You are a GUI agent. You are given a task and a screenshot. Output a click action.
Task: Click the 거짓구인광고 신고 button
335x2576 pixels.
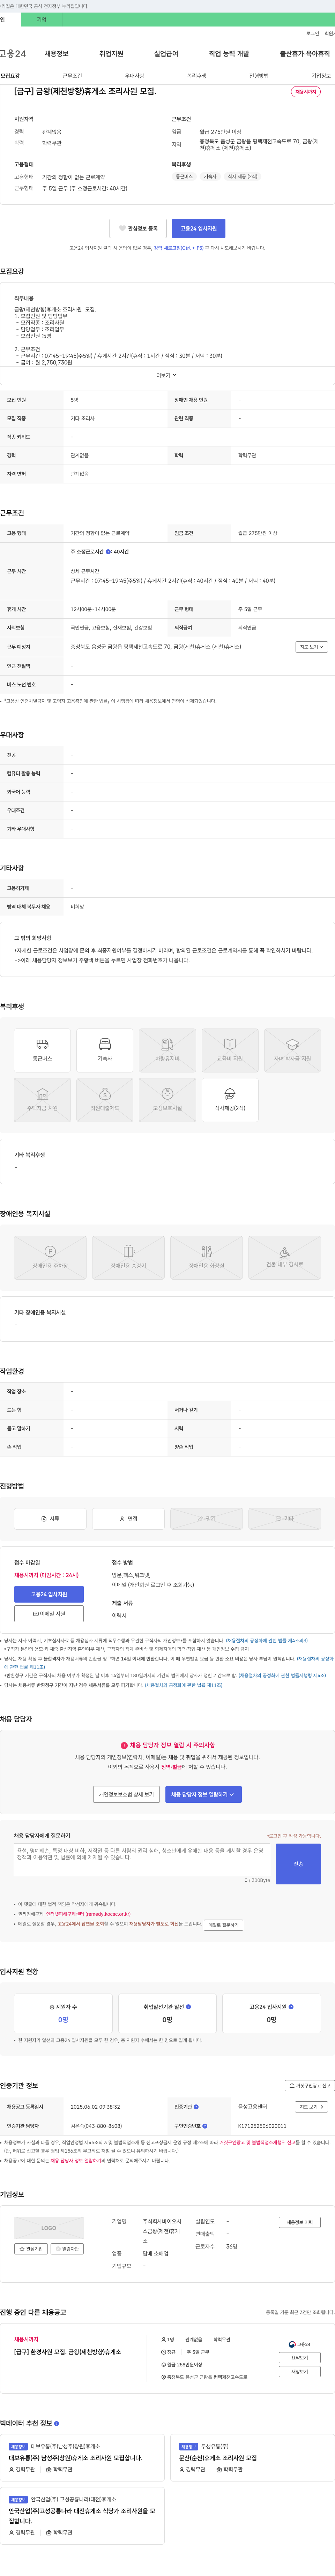pyautogui.click(x=310, y=2086)
